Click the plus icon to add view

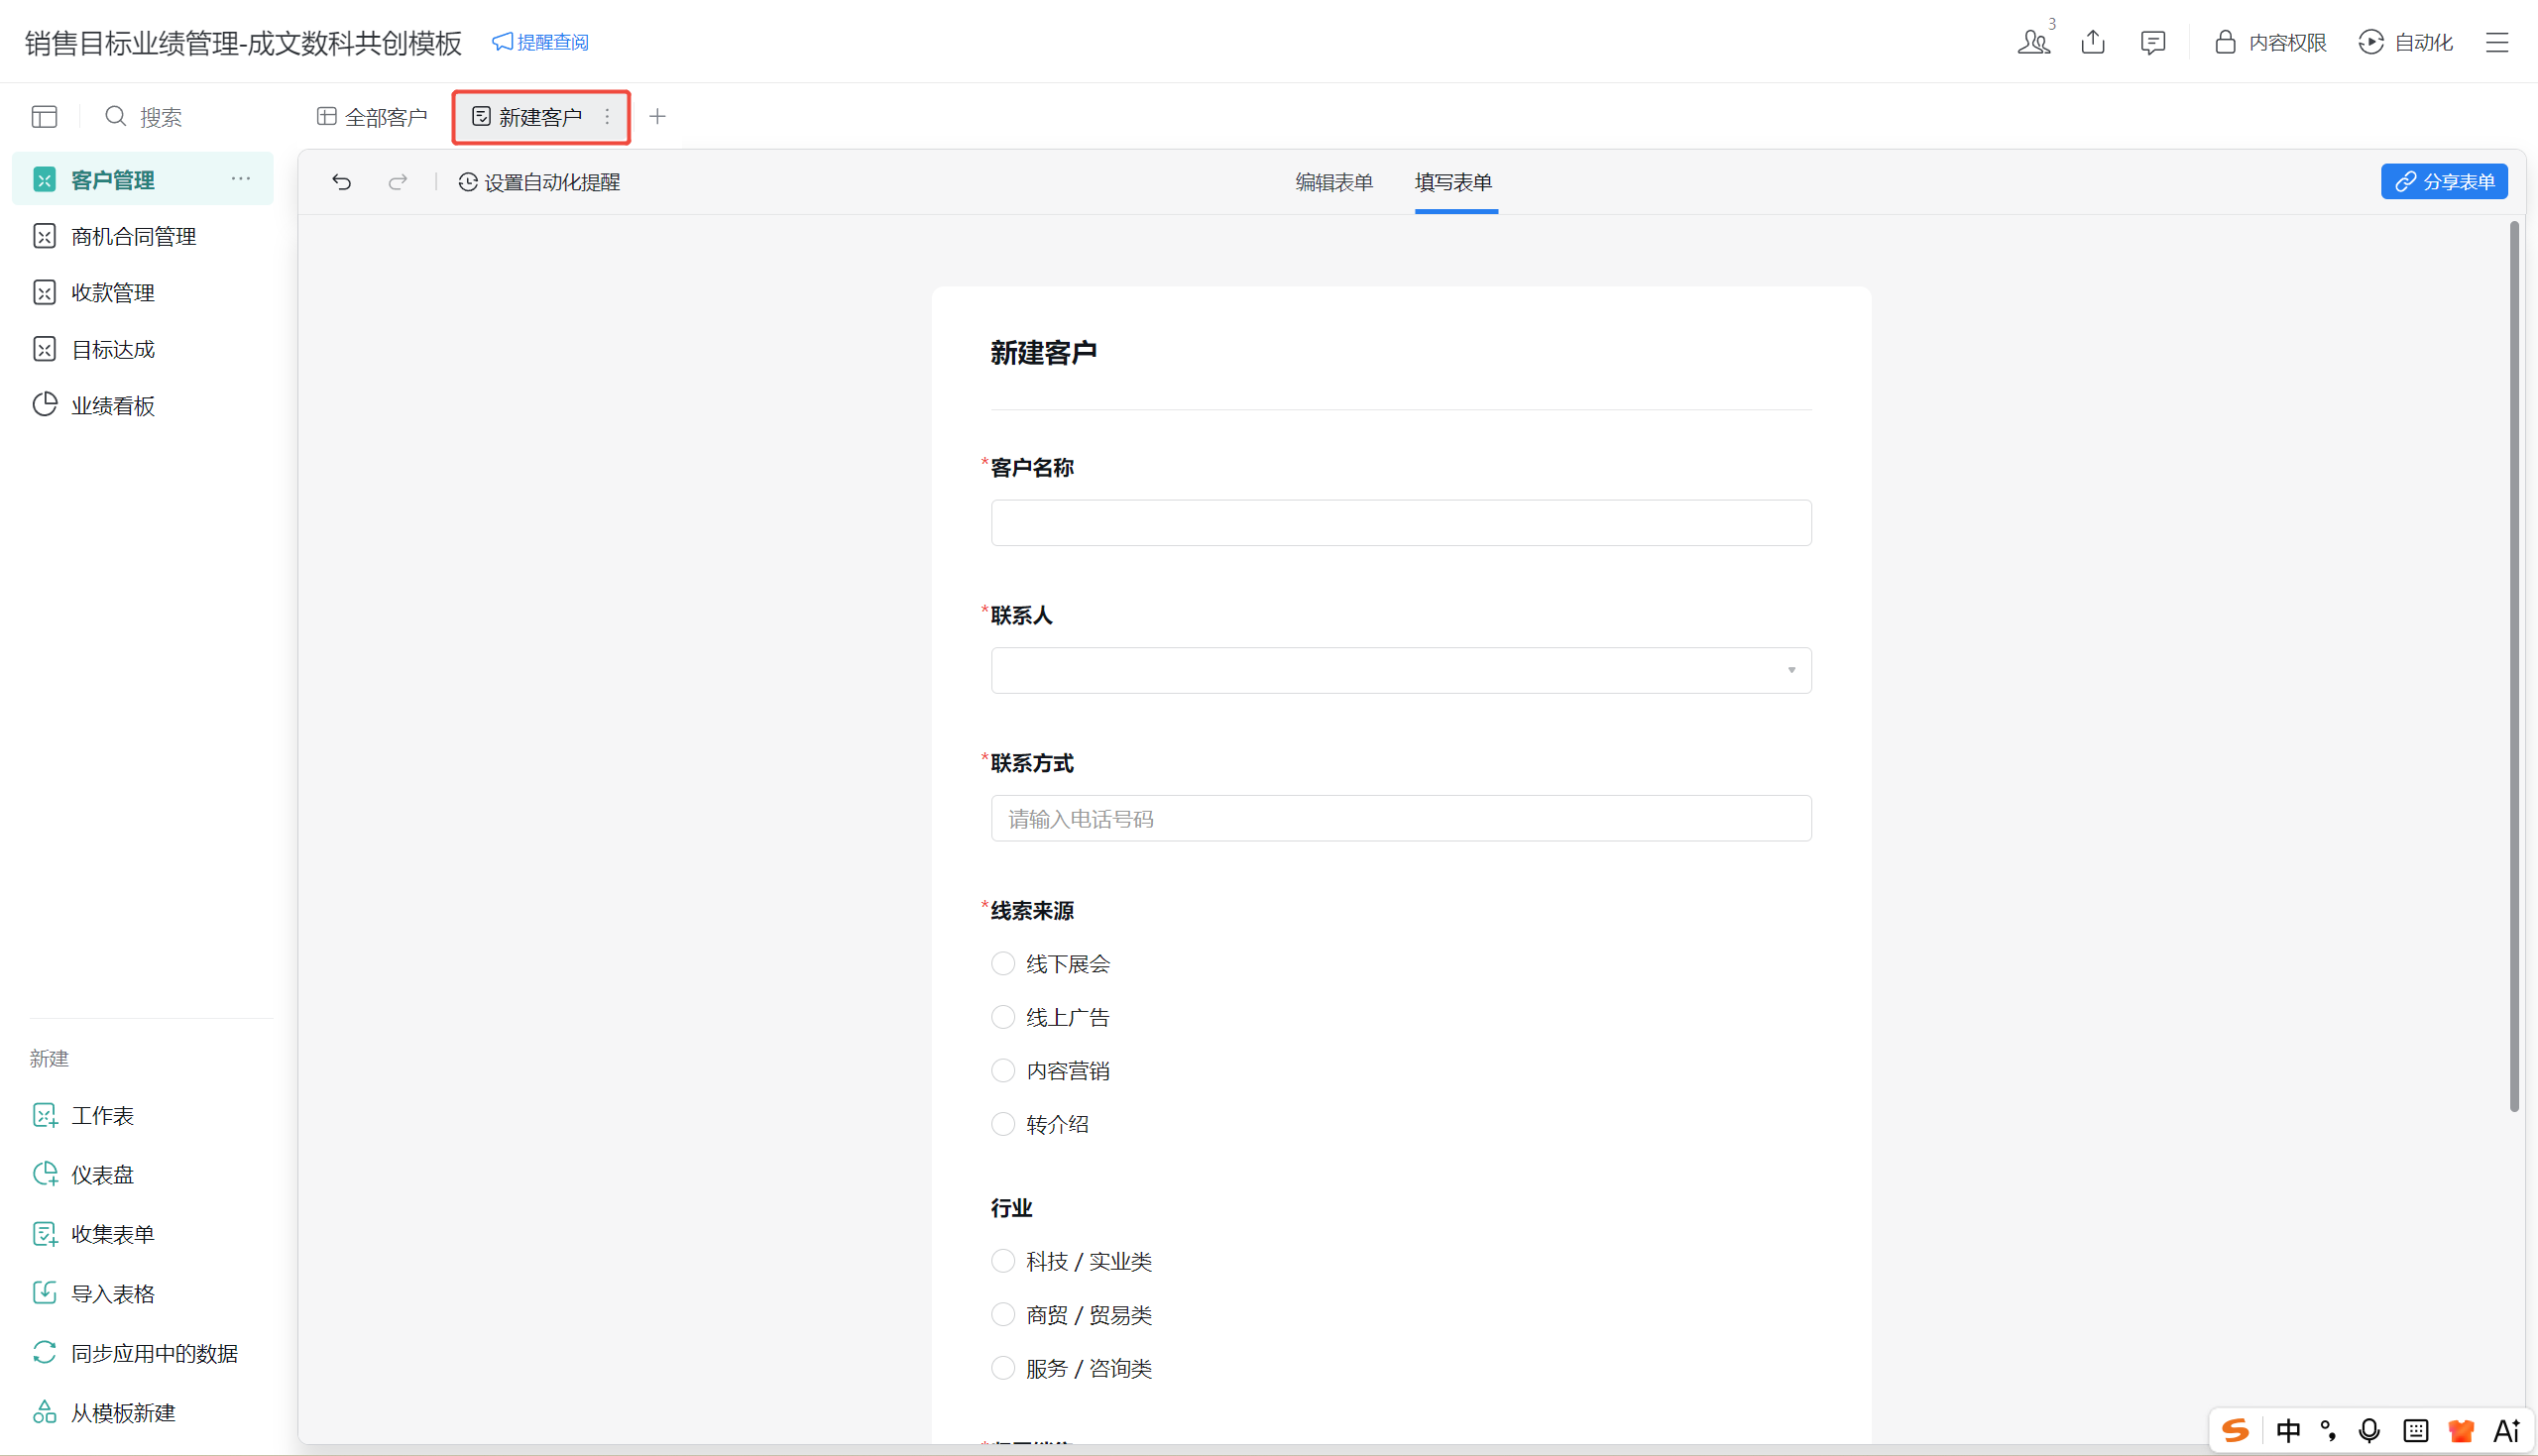[657, 117]
